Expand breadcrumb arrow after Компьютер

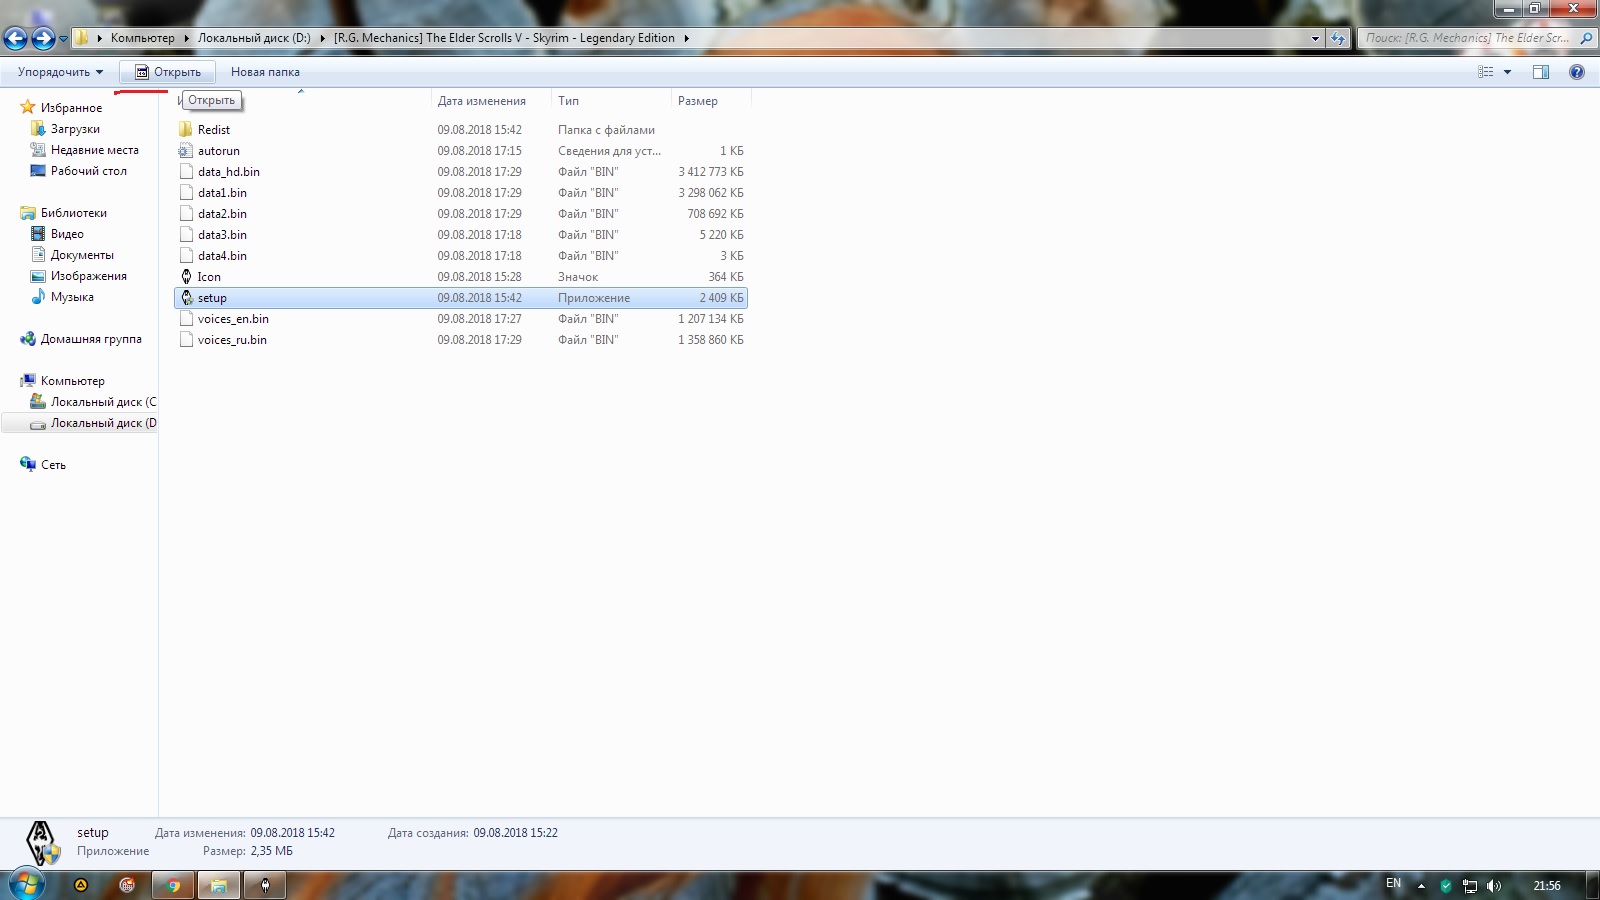coord(186,38)
